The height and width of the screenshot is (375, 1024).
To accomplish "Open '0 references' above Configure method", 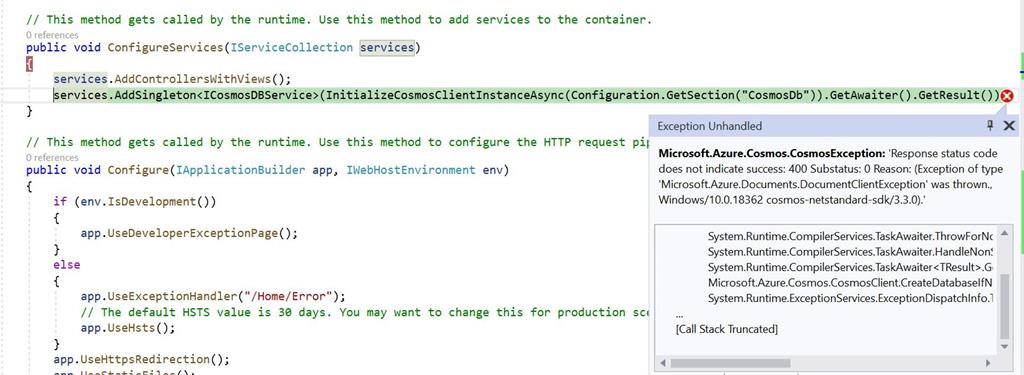I will (x=52, y=157).
